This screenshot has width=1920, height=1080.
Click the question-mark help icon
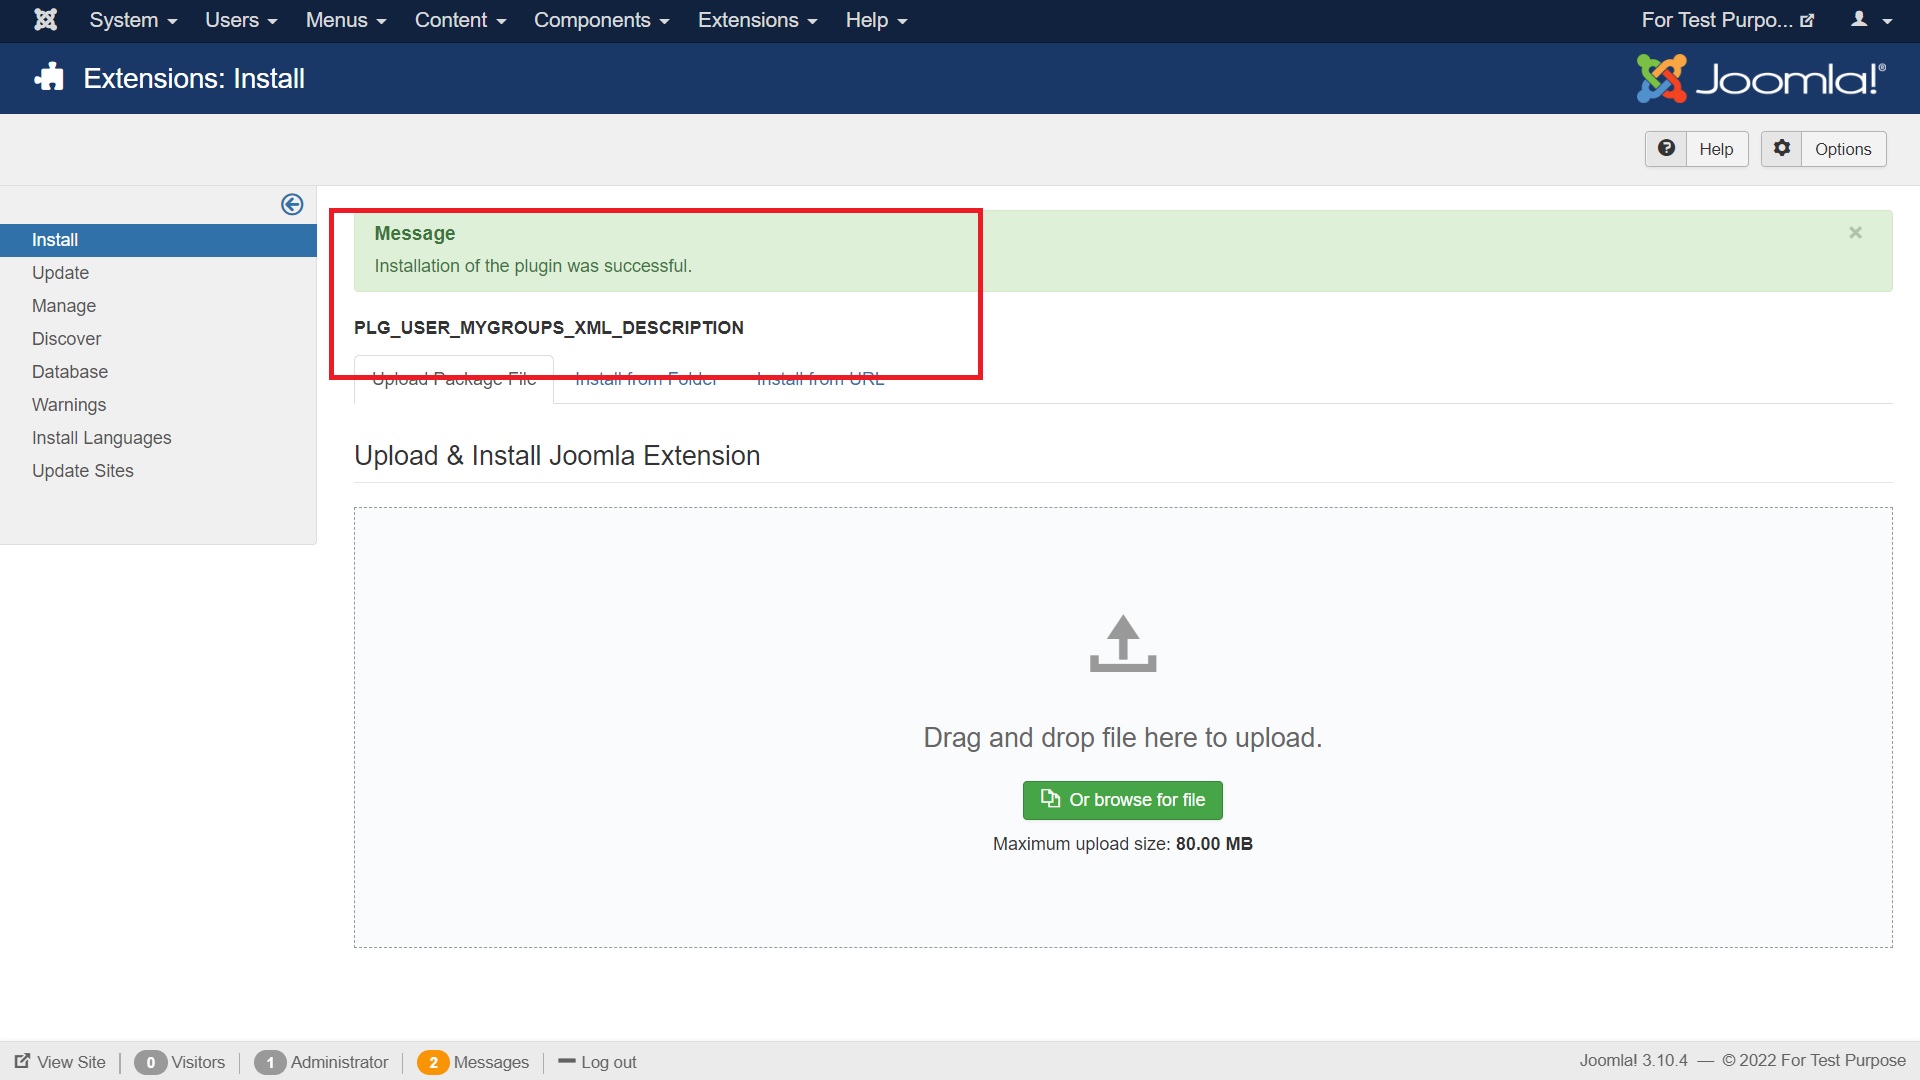1666,148
